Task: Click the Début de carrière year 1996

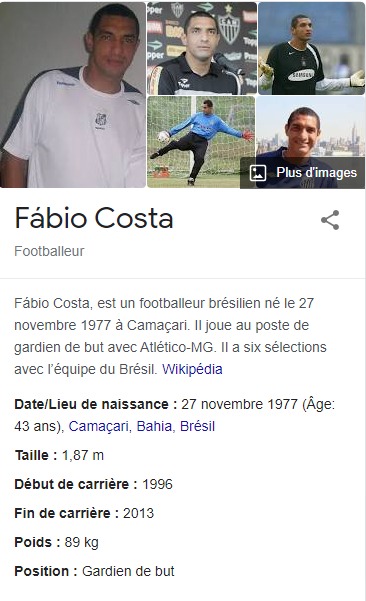Action: coord(158,484)
